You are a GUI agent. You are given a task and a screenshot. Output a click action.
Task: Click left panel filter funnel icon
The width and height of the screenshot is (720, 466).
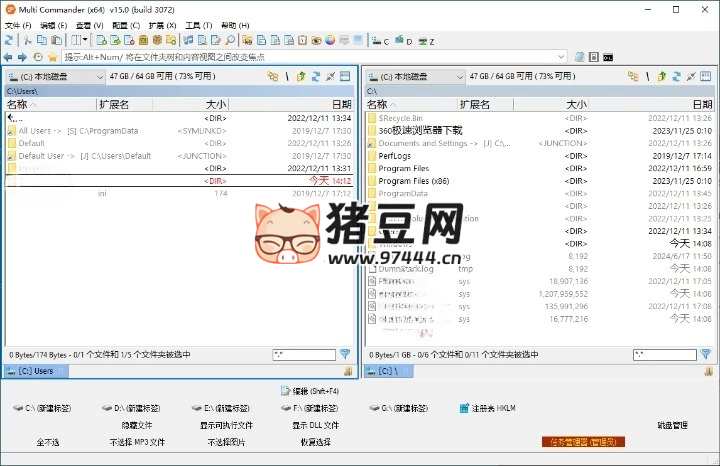(345, 354)
